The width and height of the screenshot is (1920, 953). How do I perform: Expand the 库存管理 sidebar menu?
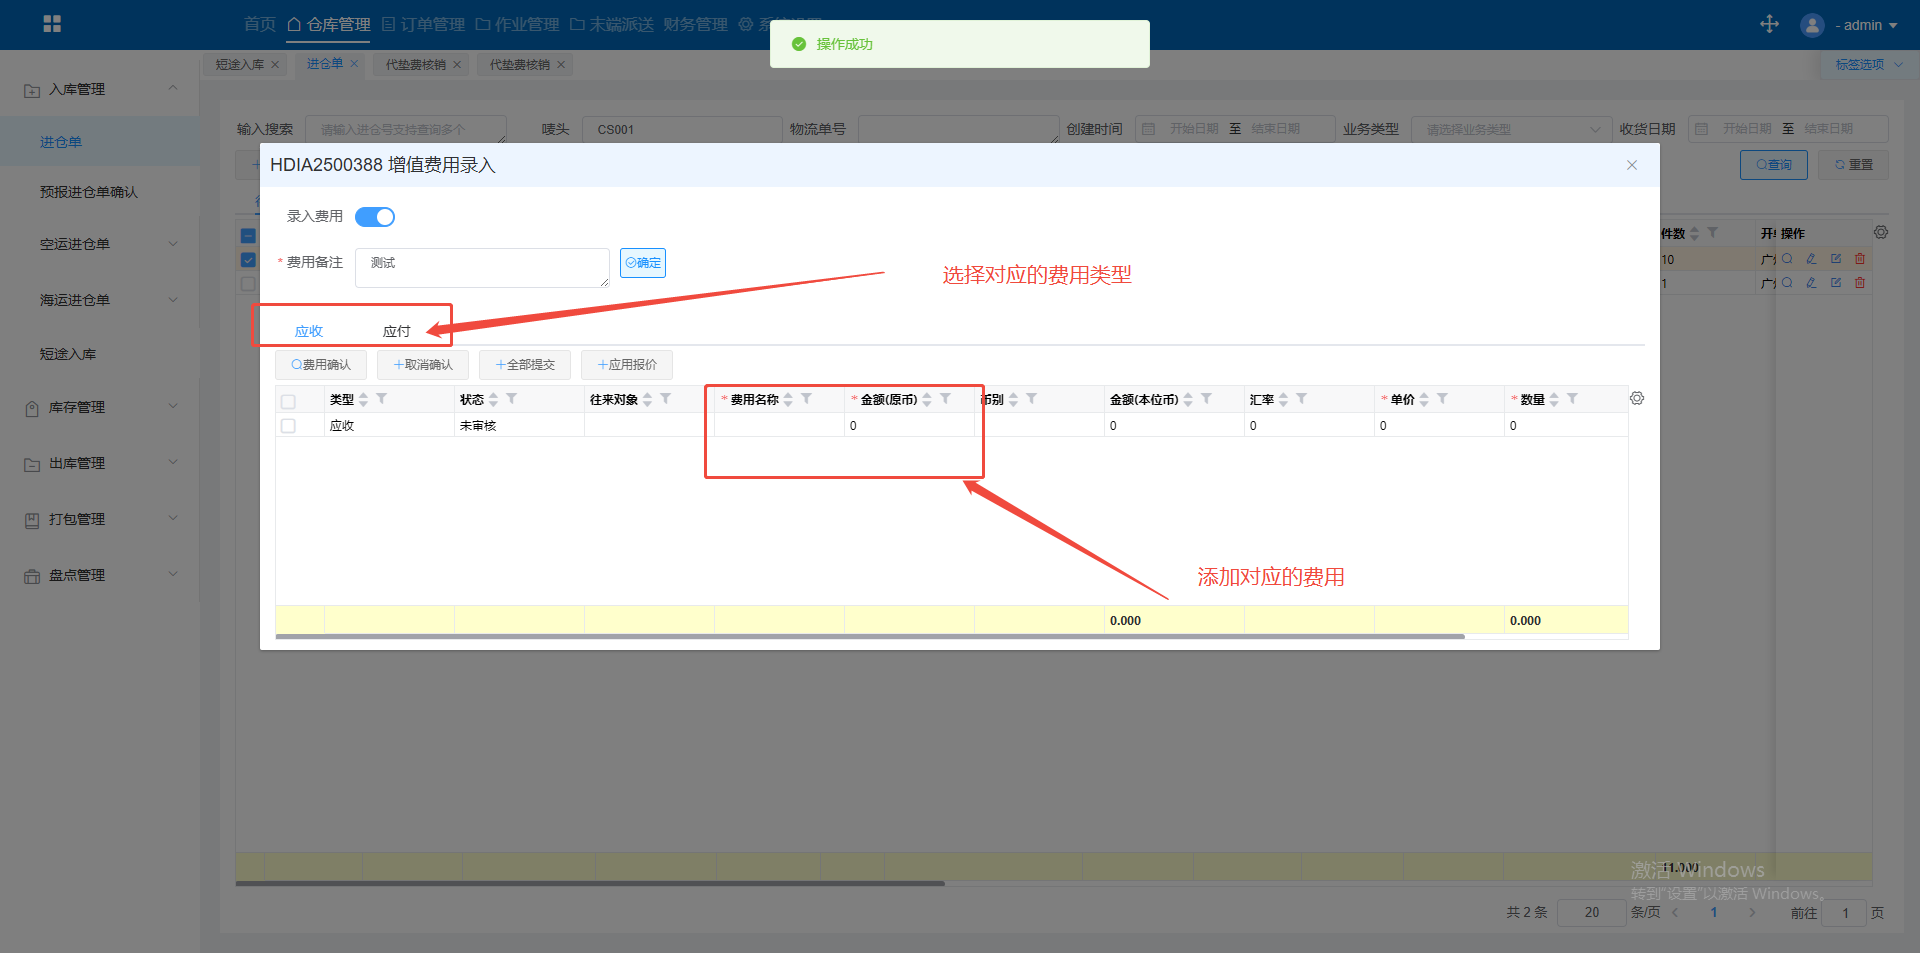100,407
